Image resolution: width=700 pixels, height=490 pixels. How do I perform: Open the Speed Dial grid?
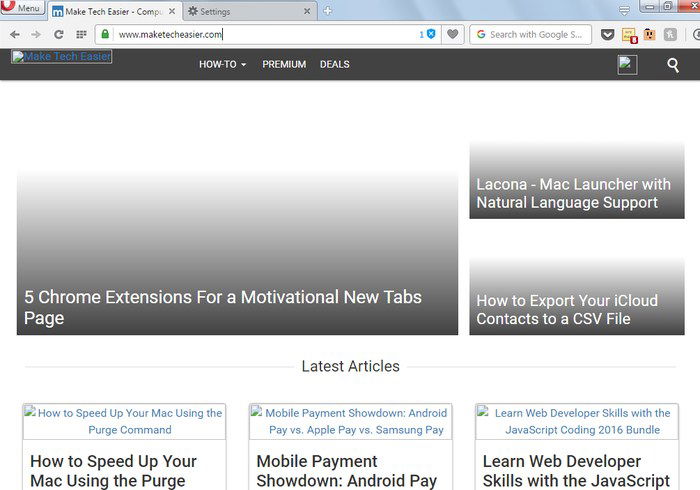[81, 34]
